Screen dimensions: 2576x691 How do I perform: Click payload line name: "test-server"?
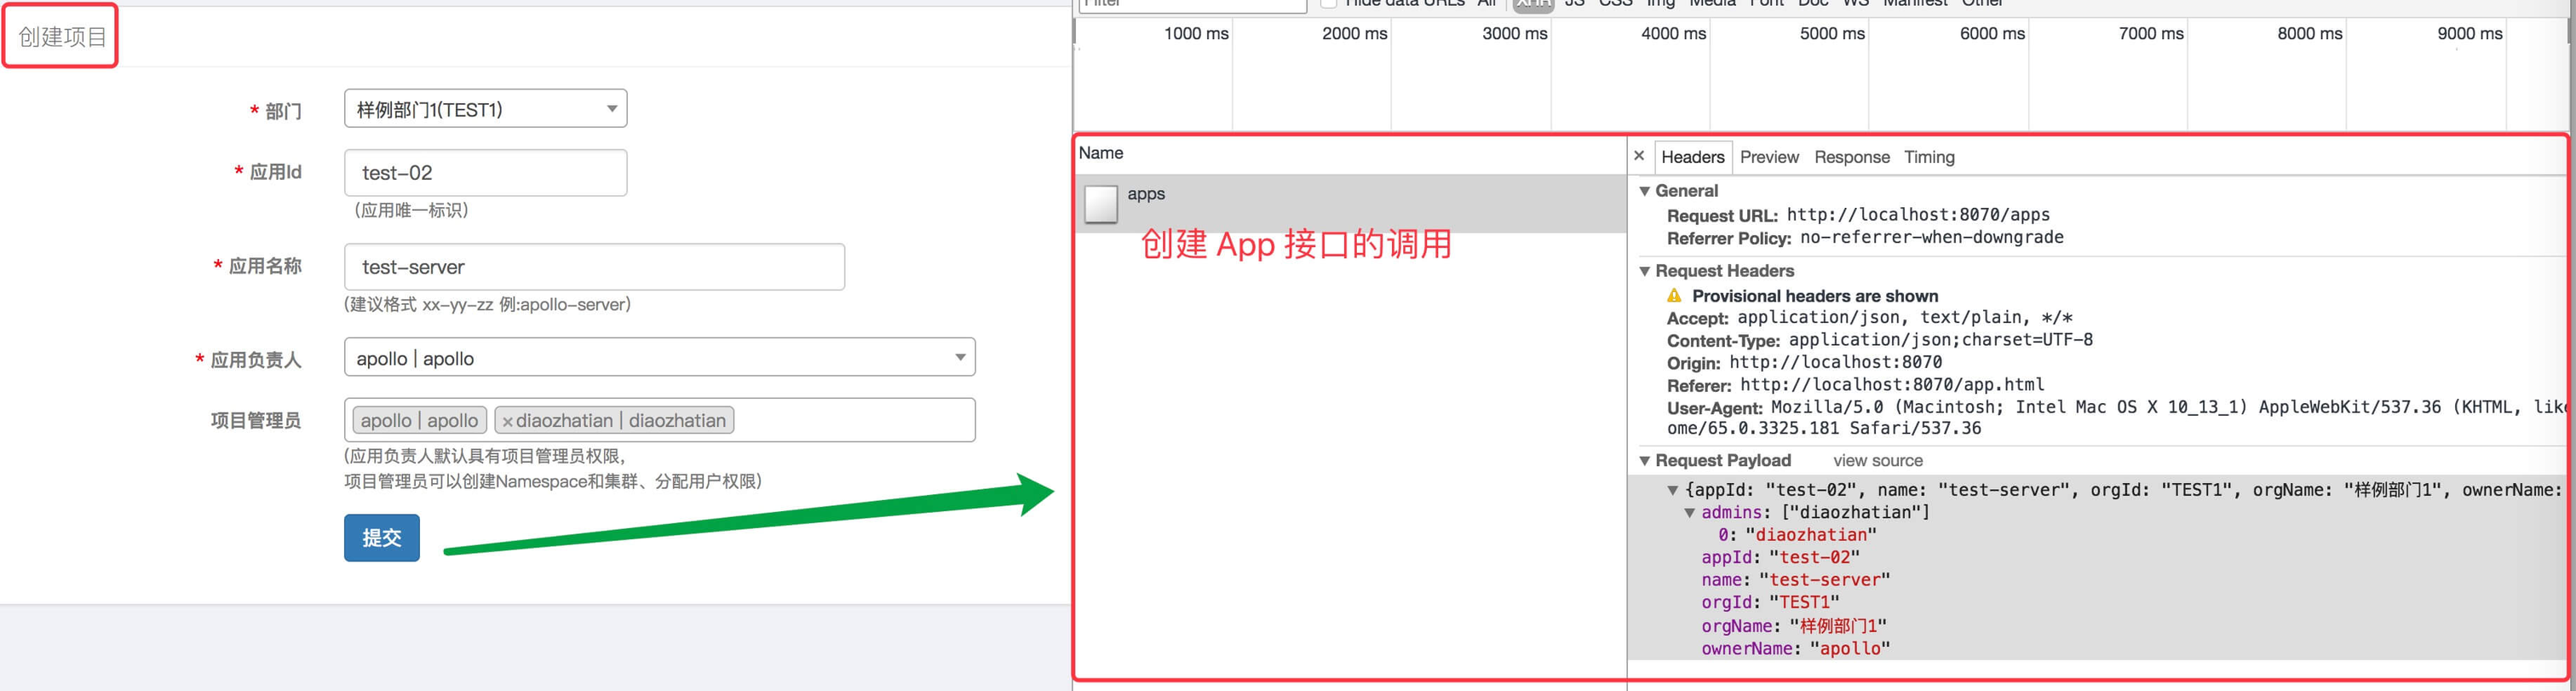point(1795,580)
